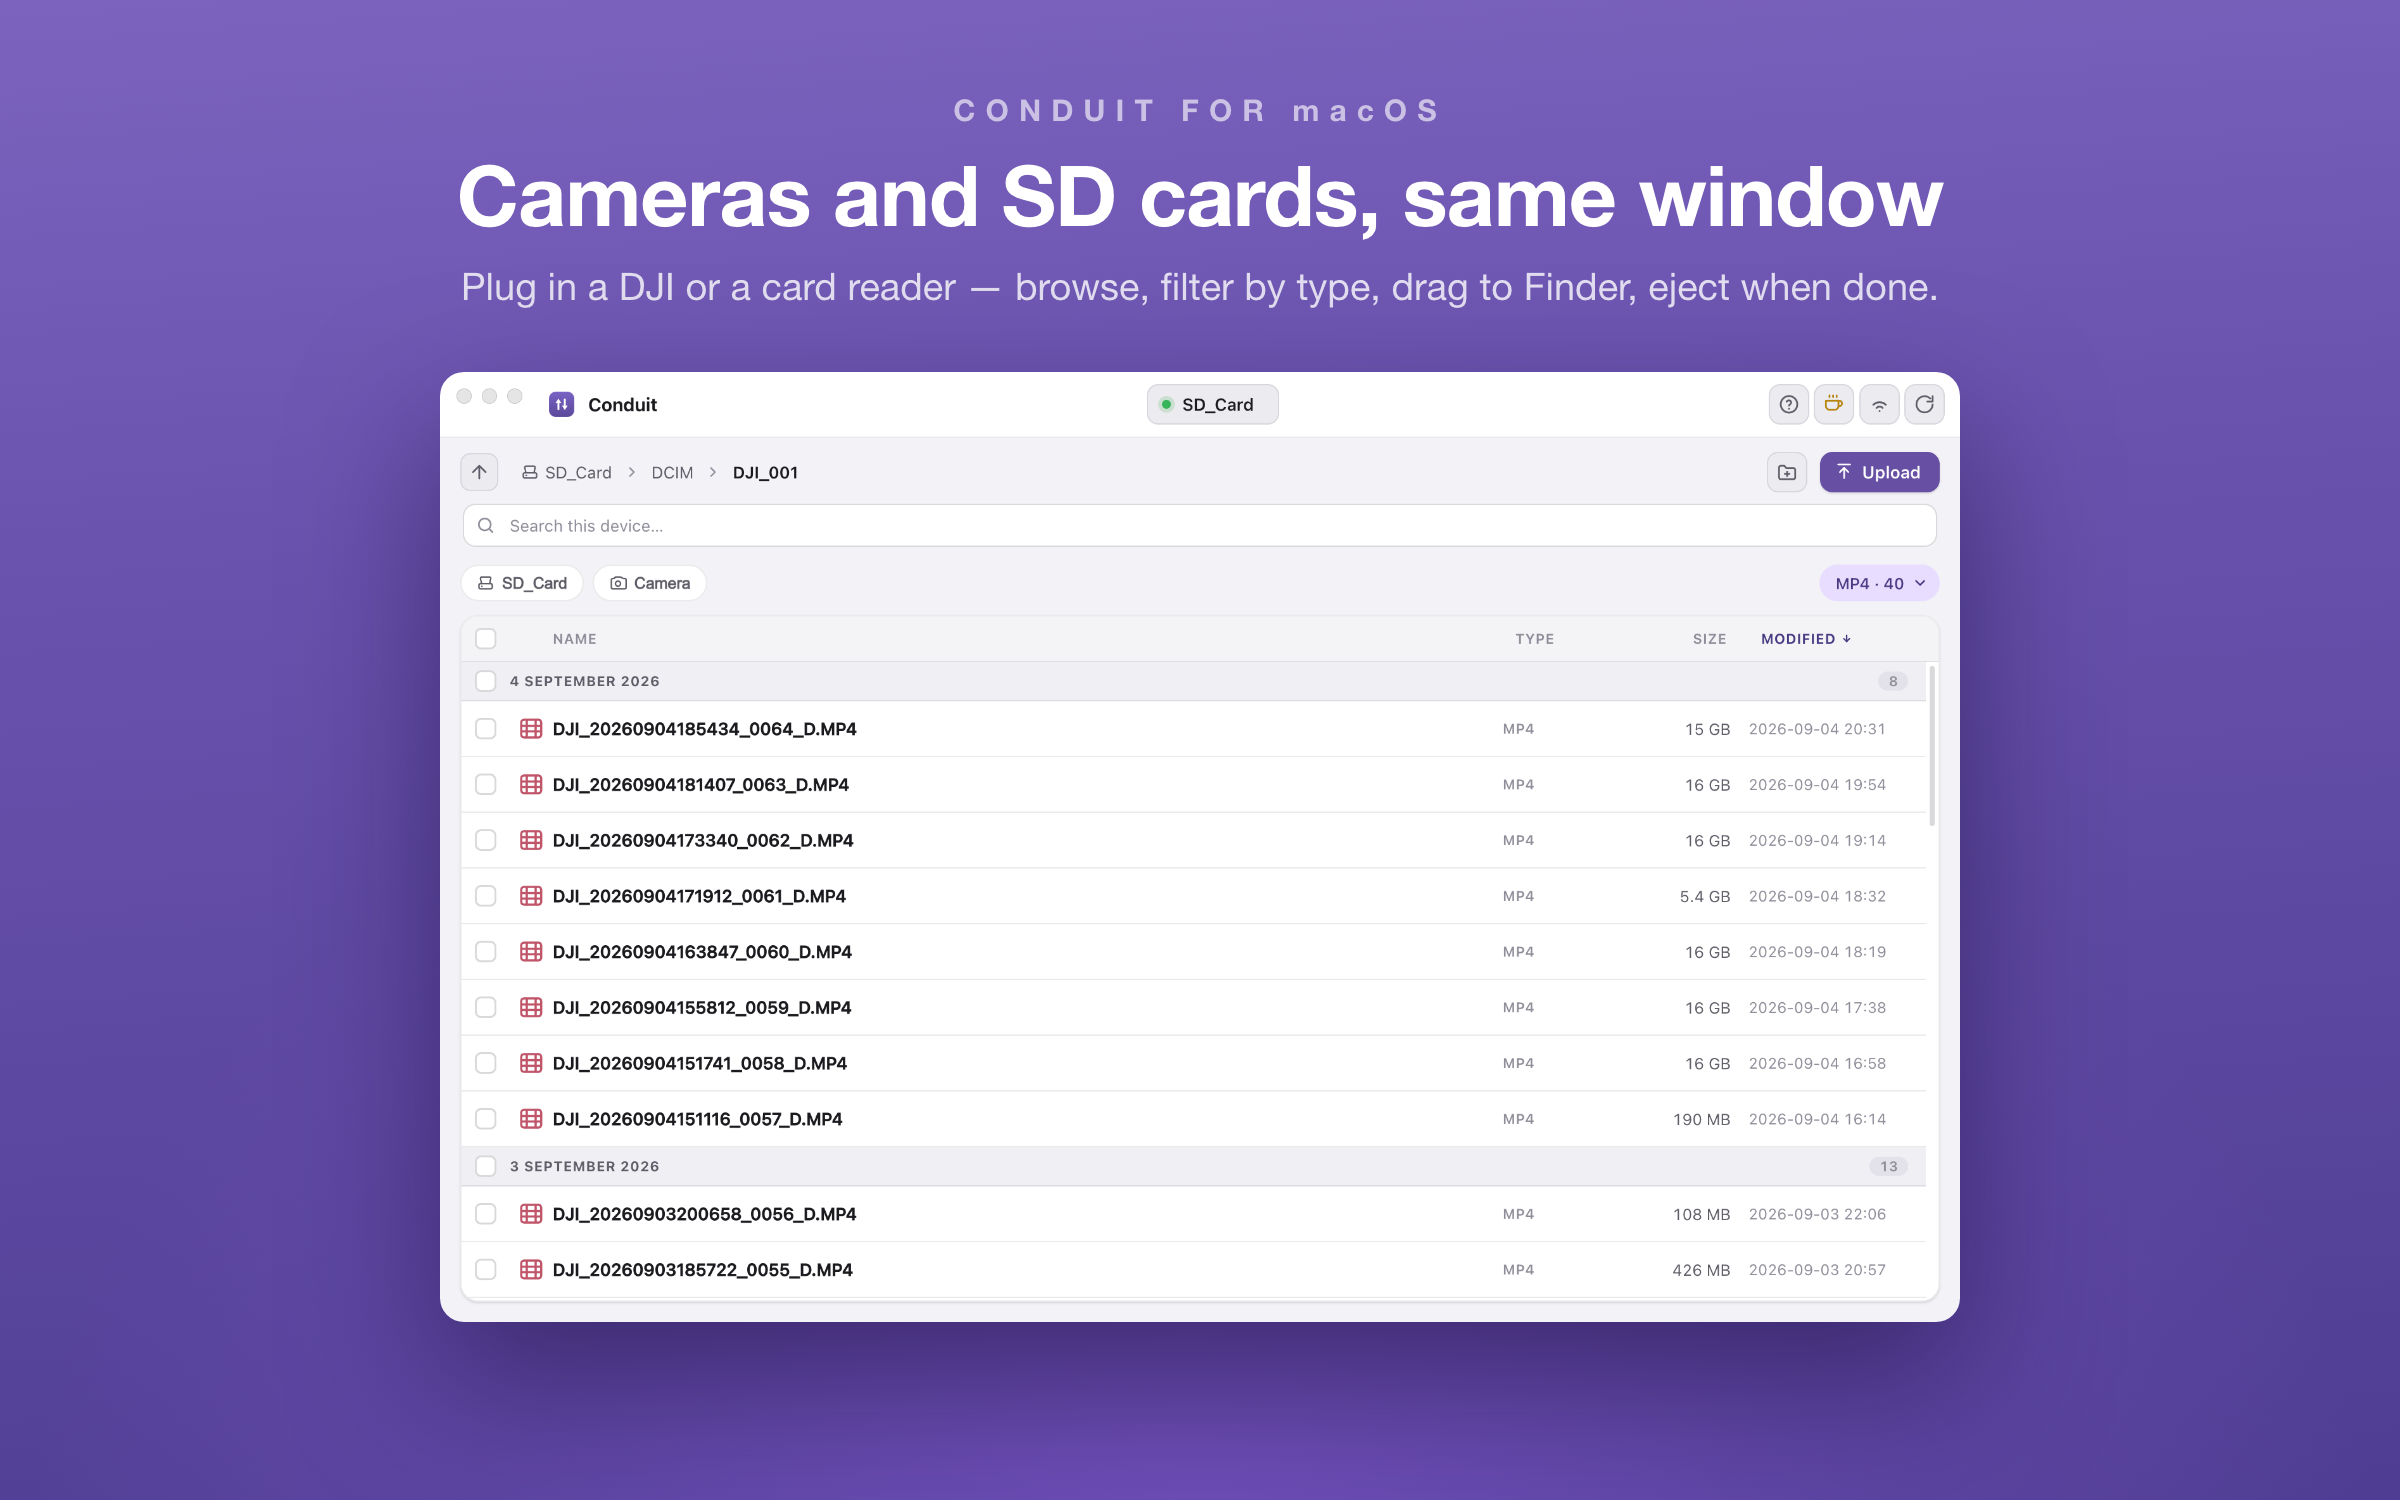Check the box for DJI_20260904151116_0057_D.MP4
Screen dimensions: 2400x1500
click(486, 1119)
